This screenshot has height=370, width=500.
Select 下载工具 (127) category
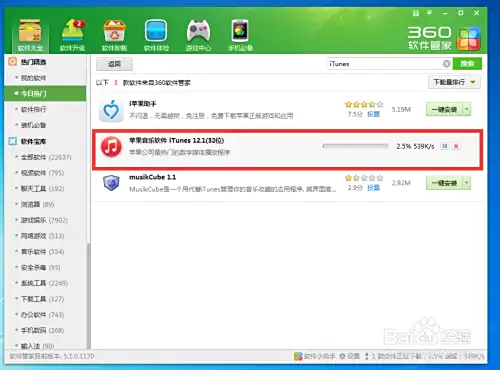[42, 299]
